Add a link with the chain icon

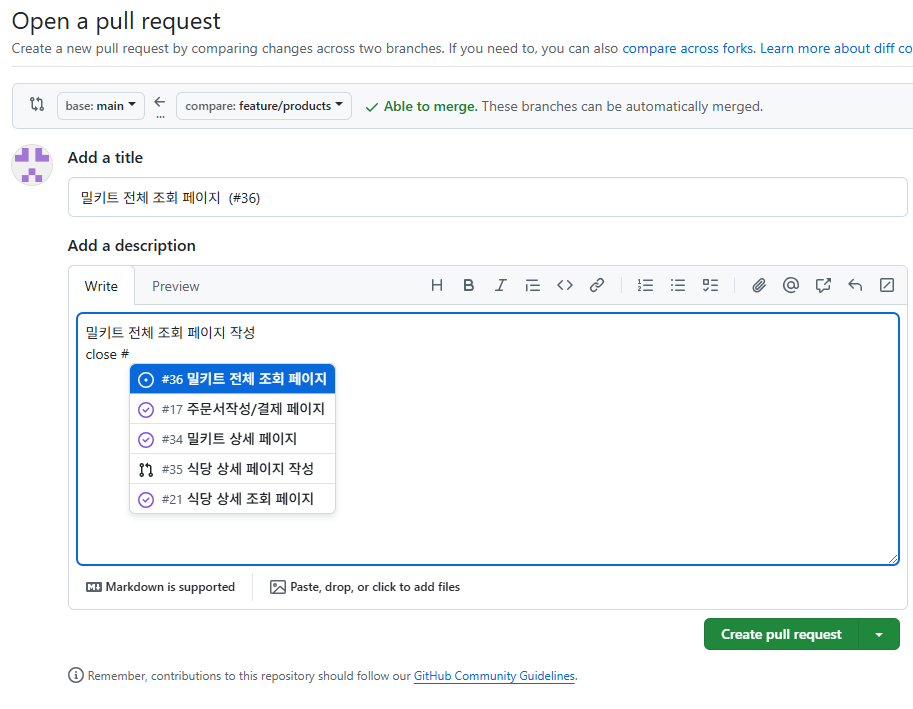[x=597, y=285]
